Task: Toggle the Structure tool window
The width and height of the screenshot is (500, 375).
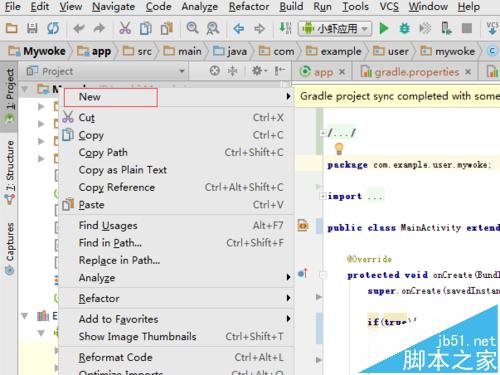Action: point(10,172)
